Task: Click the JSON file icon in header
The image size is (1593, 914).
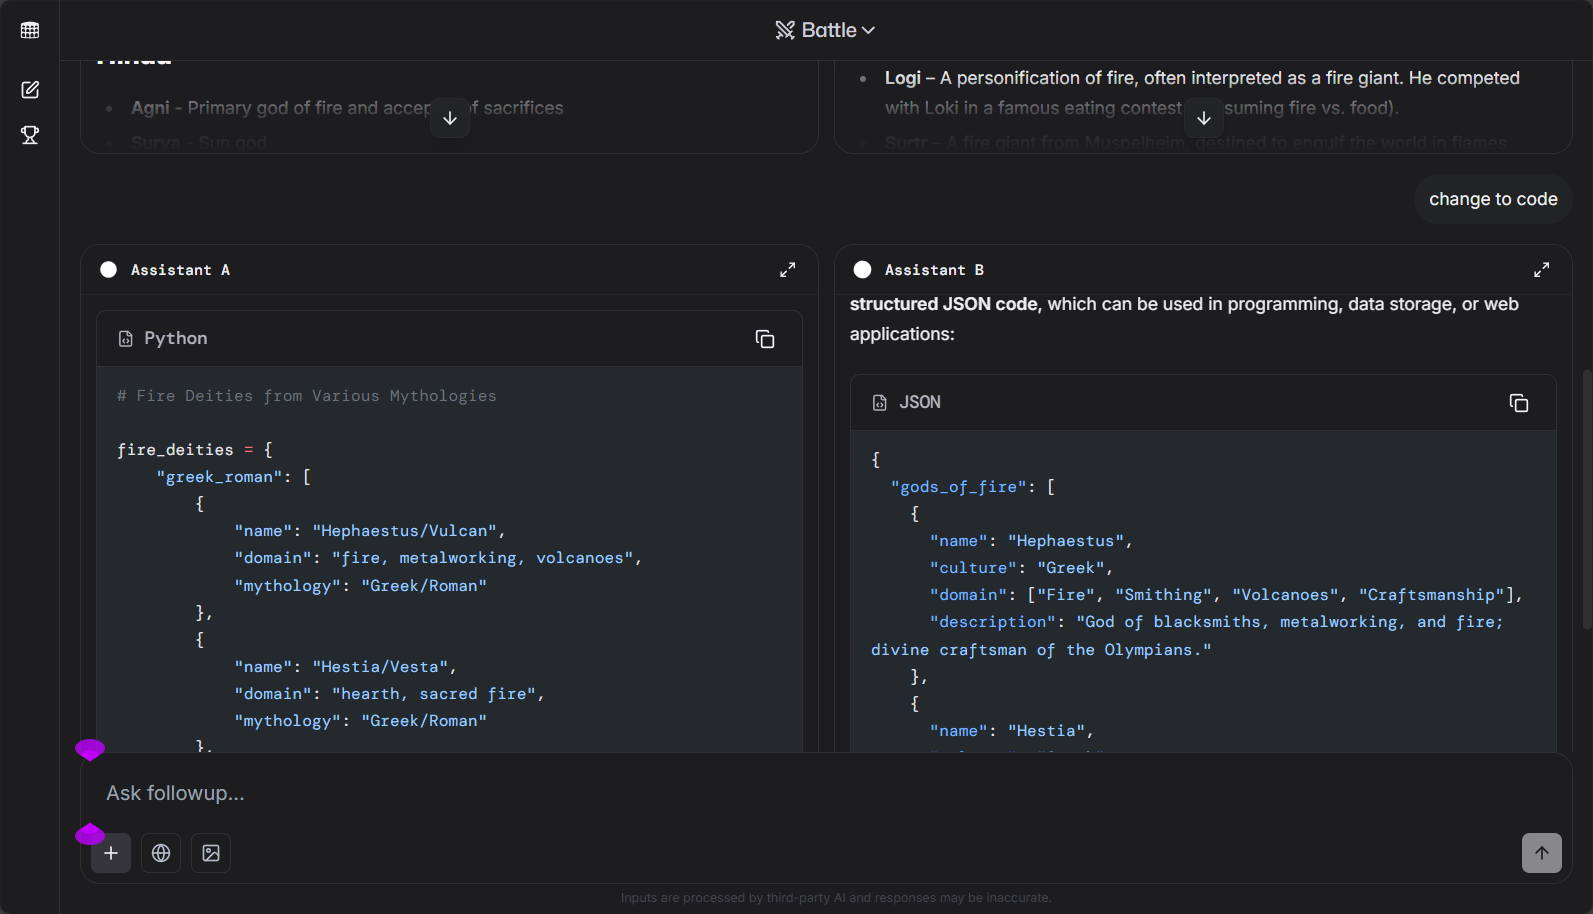Action: tap(880, 403)
